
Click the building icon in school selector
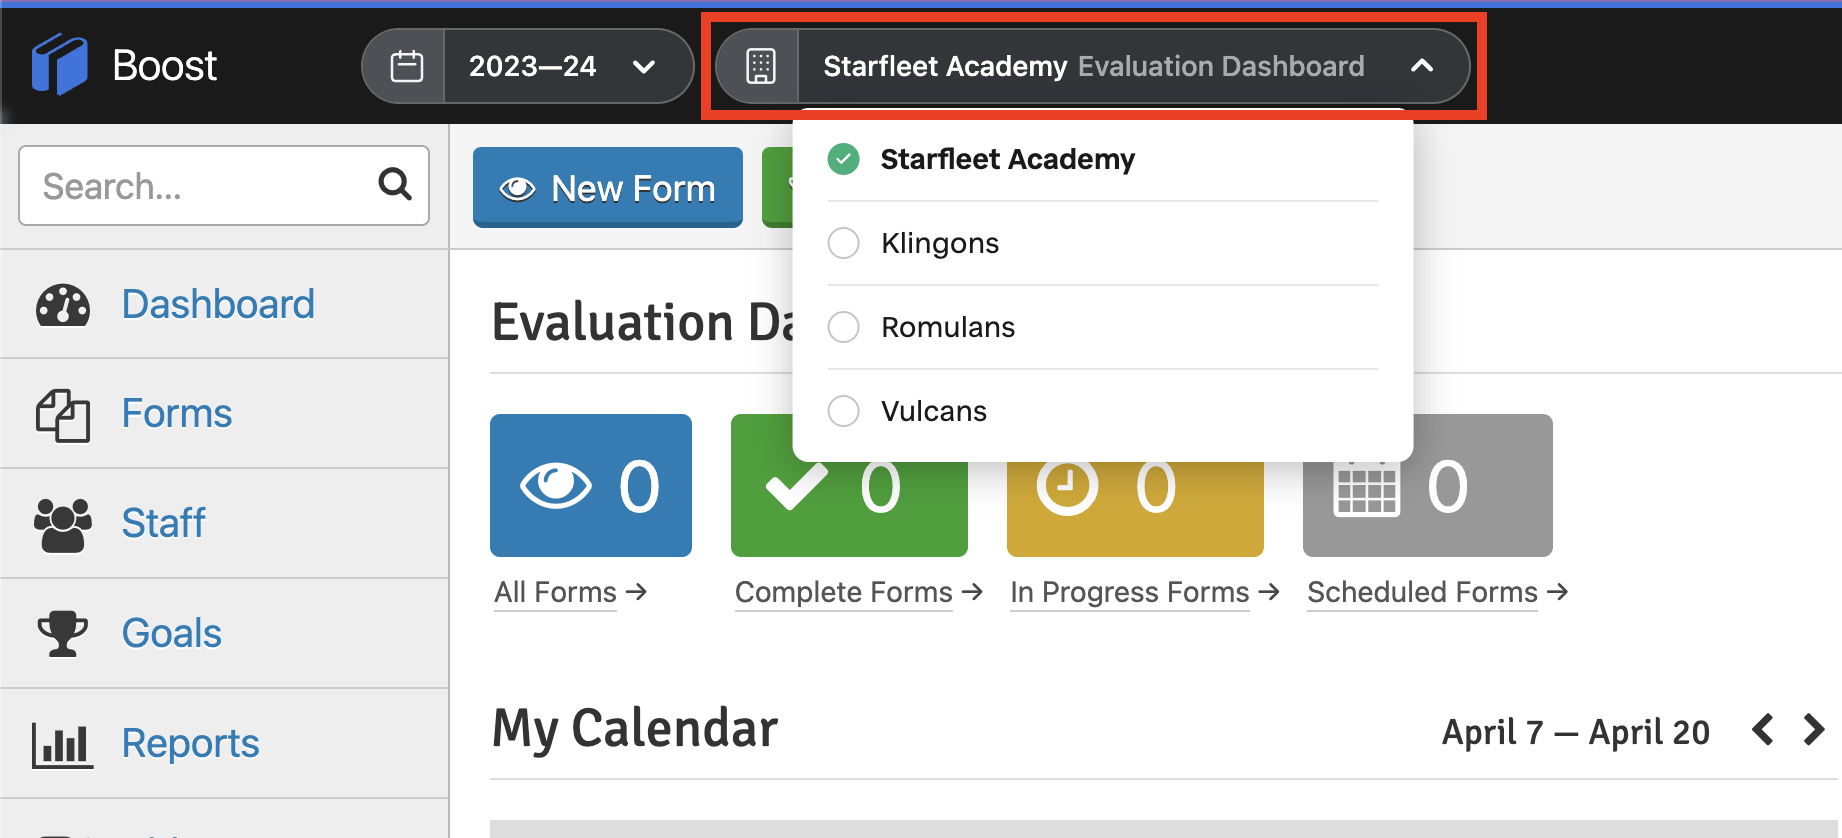[x=760, y=66]
